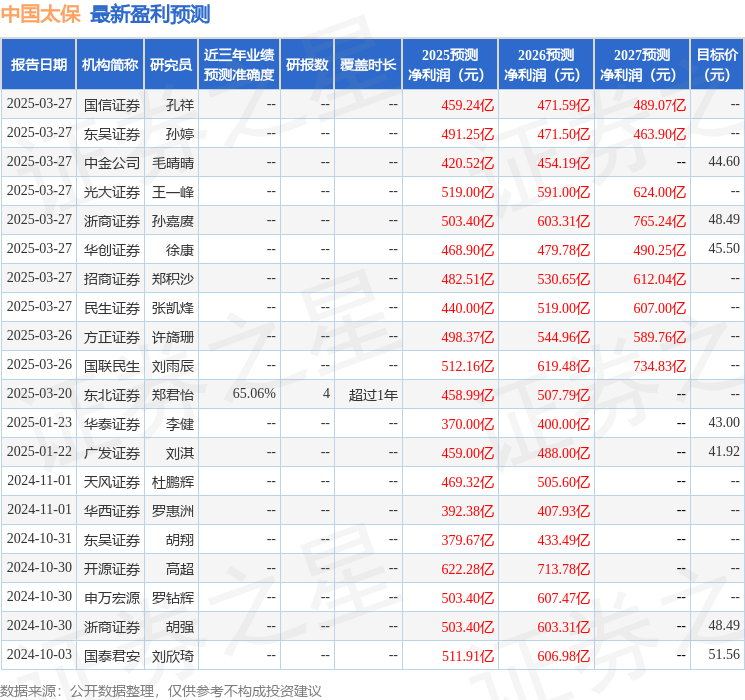Click the 开源证券 institution cell

pyautogui.click(x=112, y=569)
